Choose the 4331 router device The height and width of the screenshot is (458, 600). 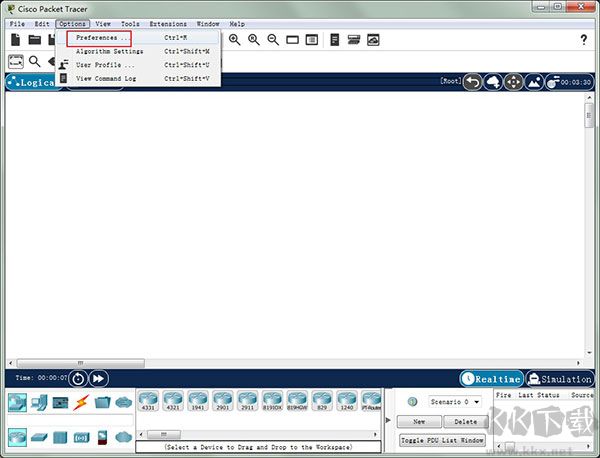[x=148, y=401]
